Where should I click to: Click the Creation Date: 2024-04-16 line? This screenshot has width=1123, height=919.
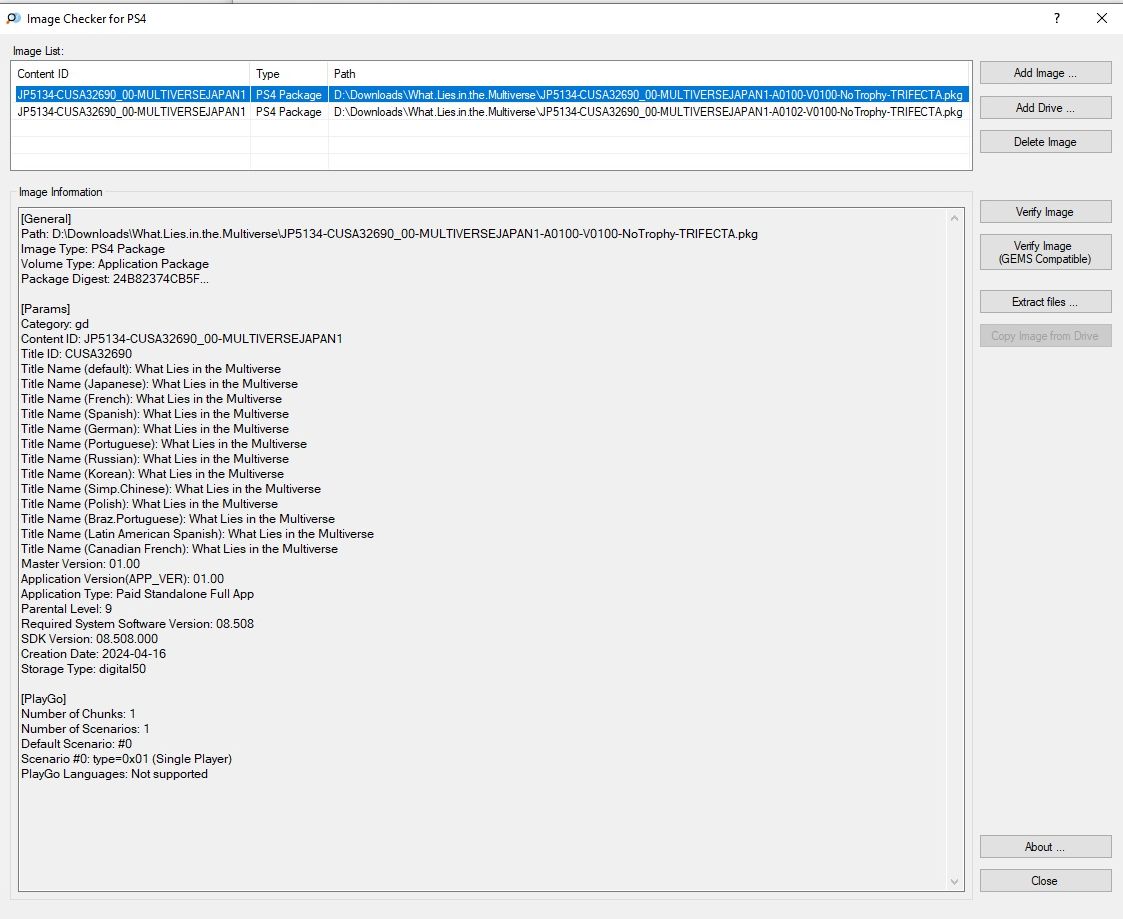point(93,654)
